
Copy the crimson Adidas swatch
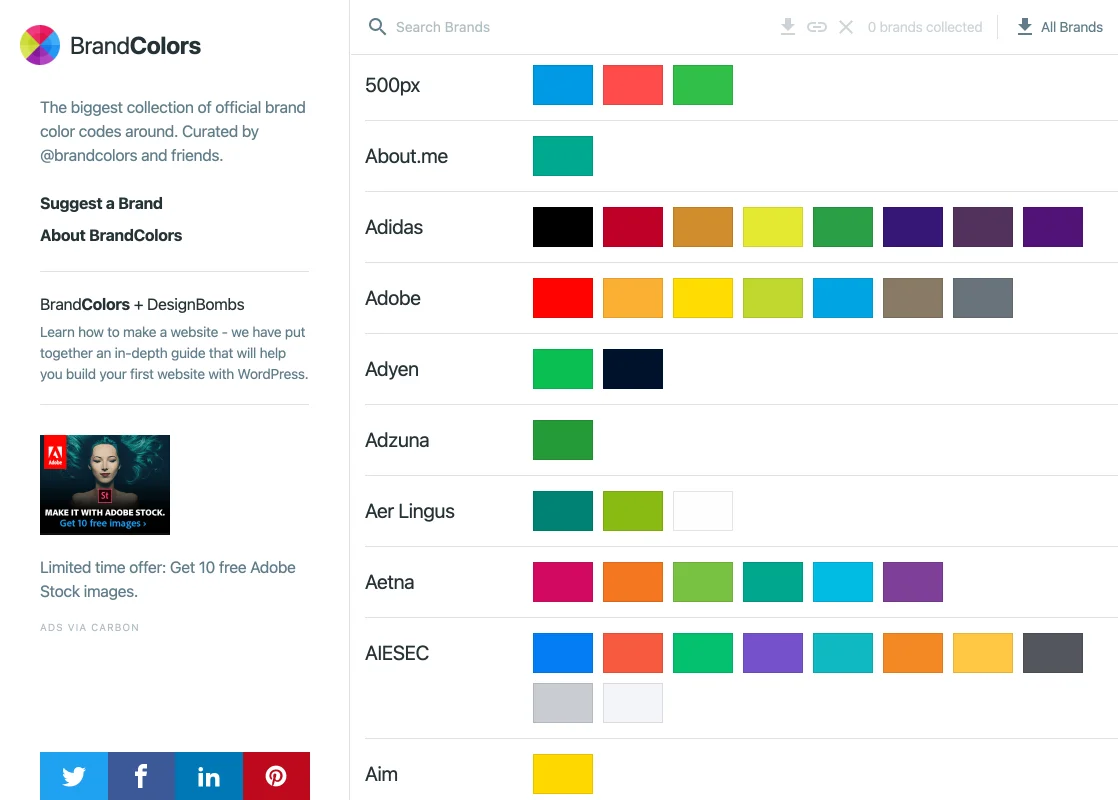tap(632, 227)
